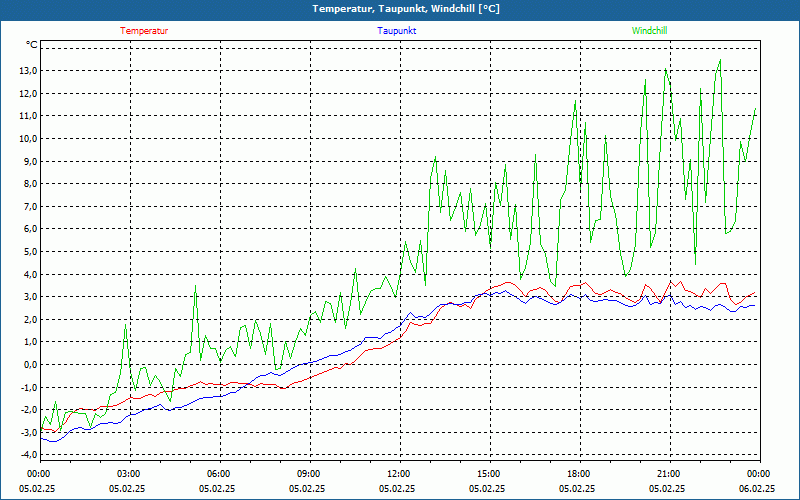Click the 15:00 time label on x-axis

pyautogui.click(x=489, y=474)
